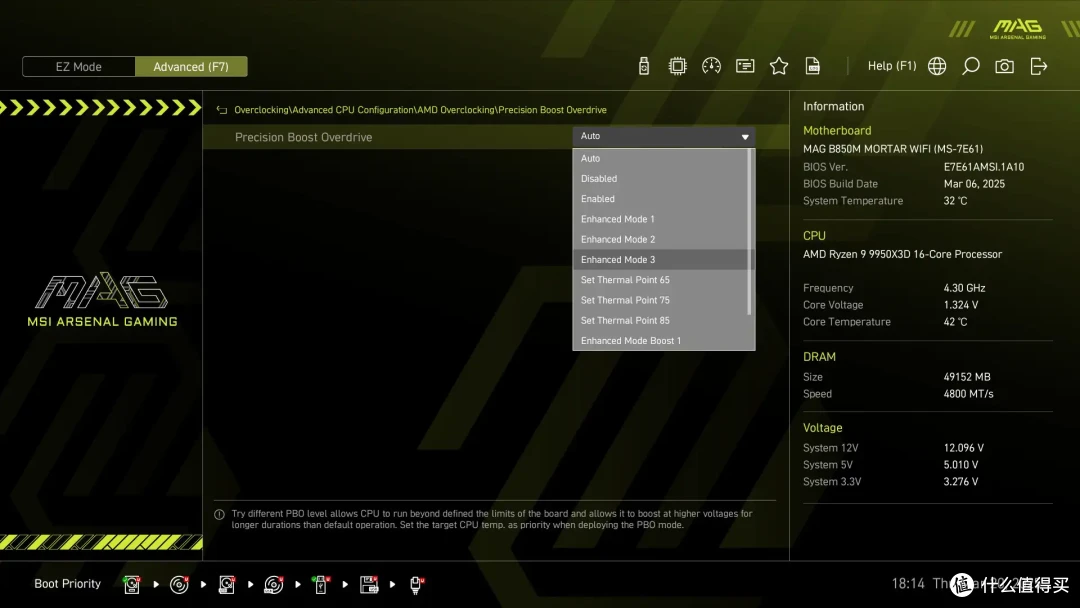The image size is (1080, 608).
Task: Click the 4800 MT/s DRAM speed value
Action: coord(968,394)
